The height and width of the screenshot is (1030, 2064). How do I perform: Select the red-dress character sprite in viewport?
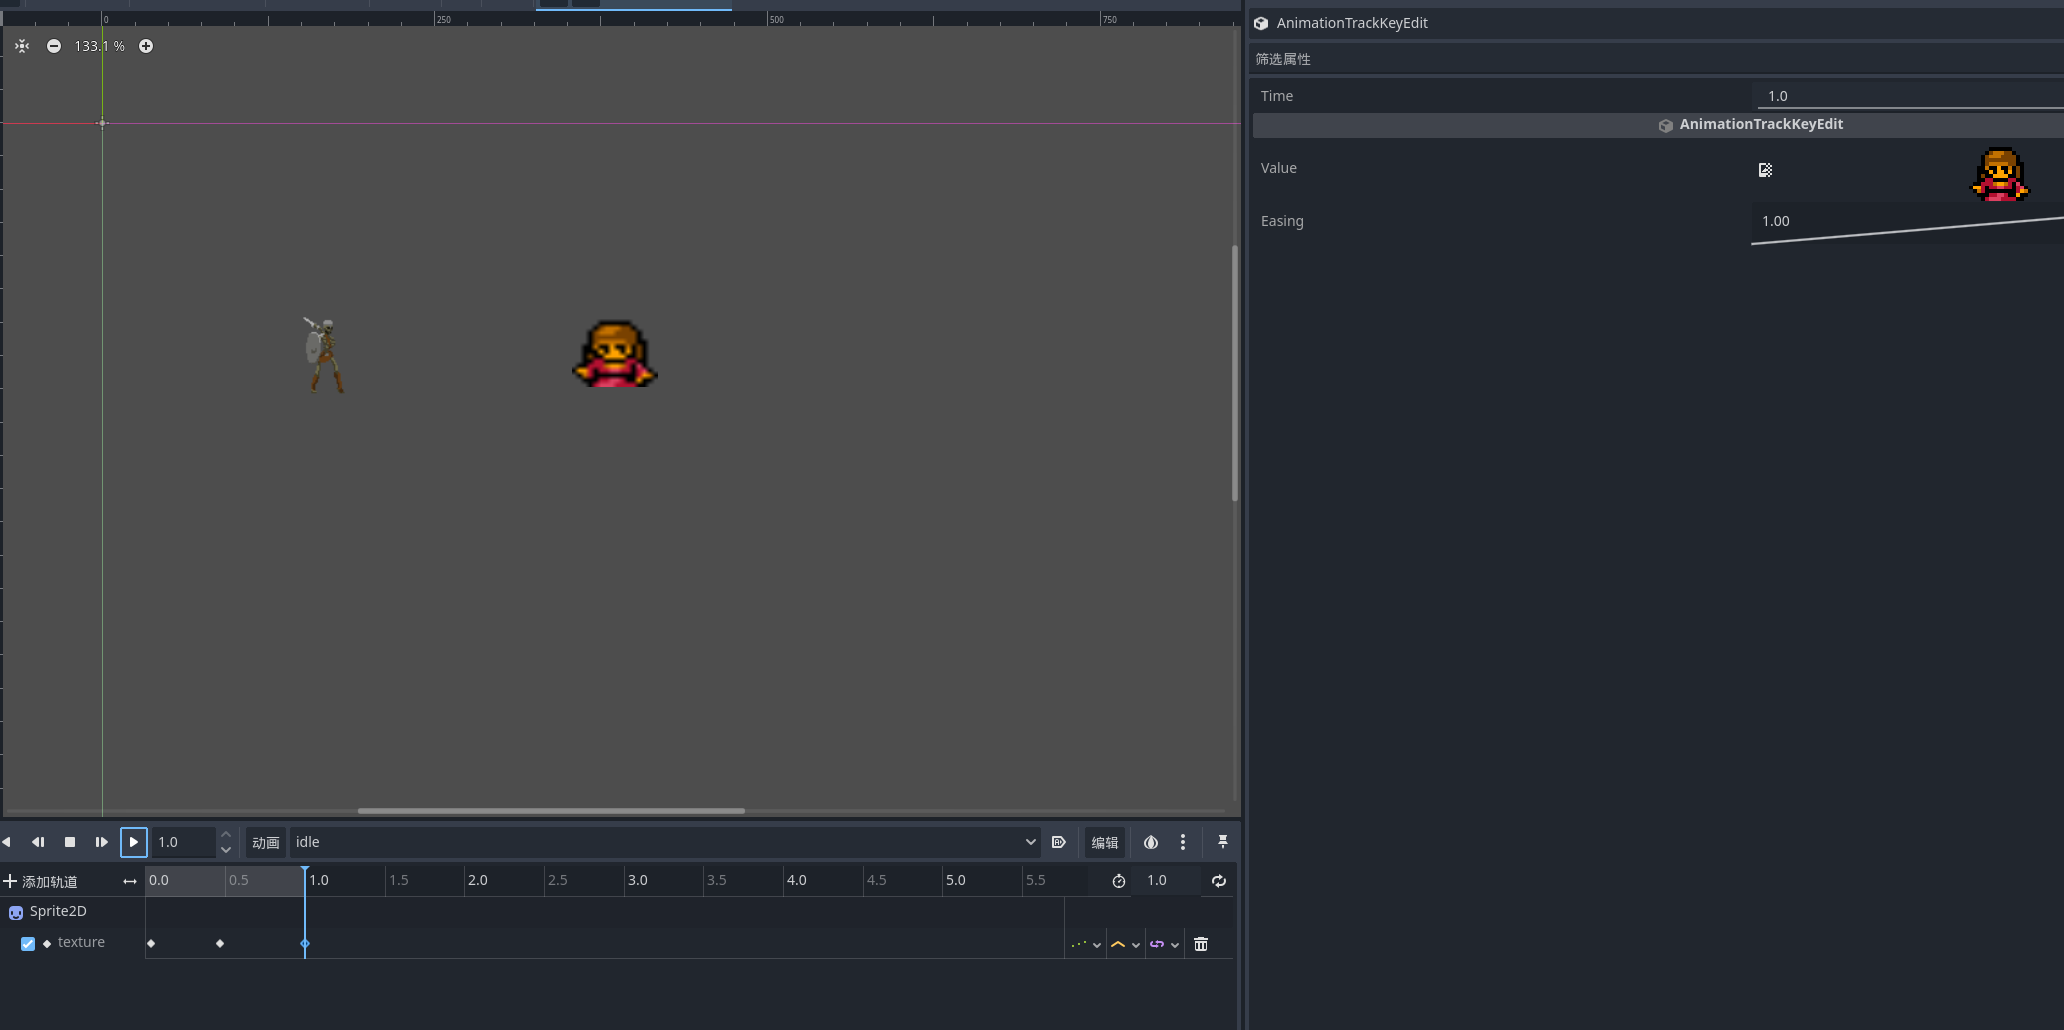point(615,354)
